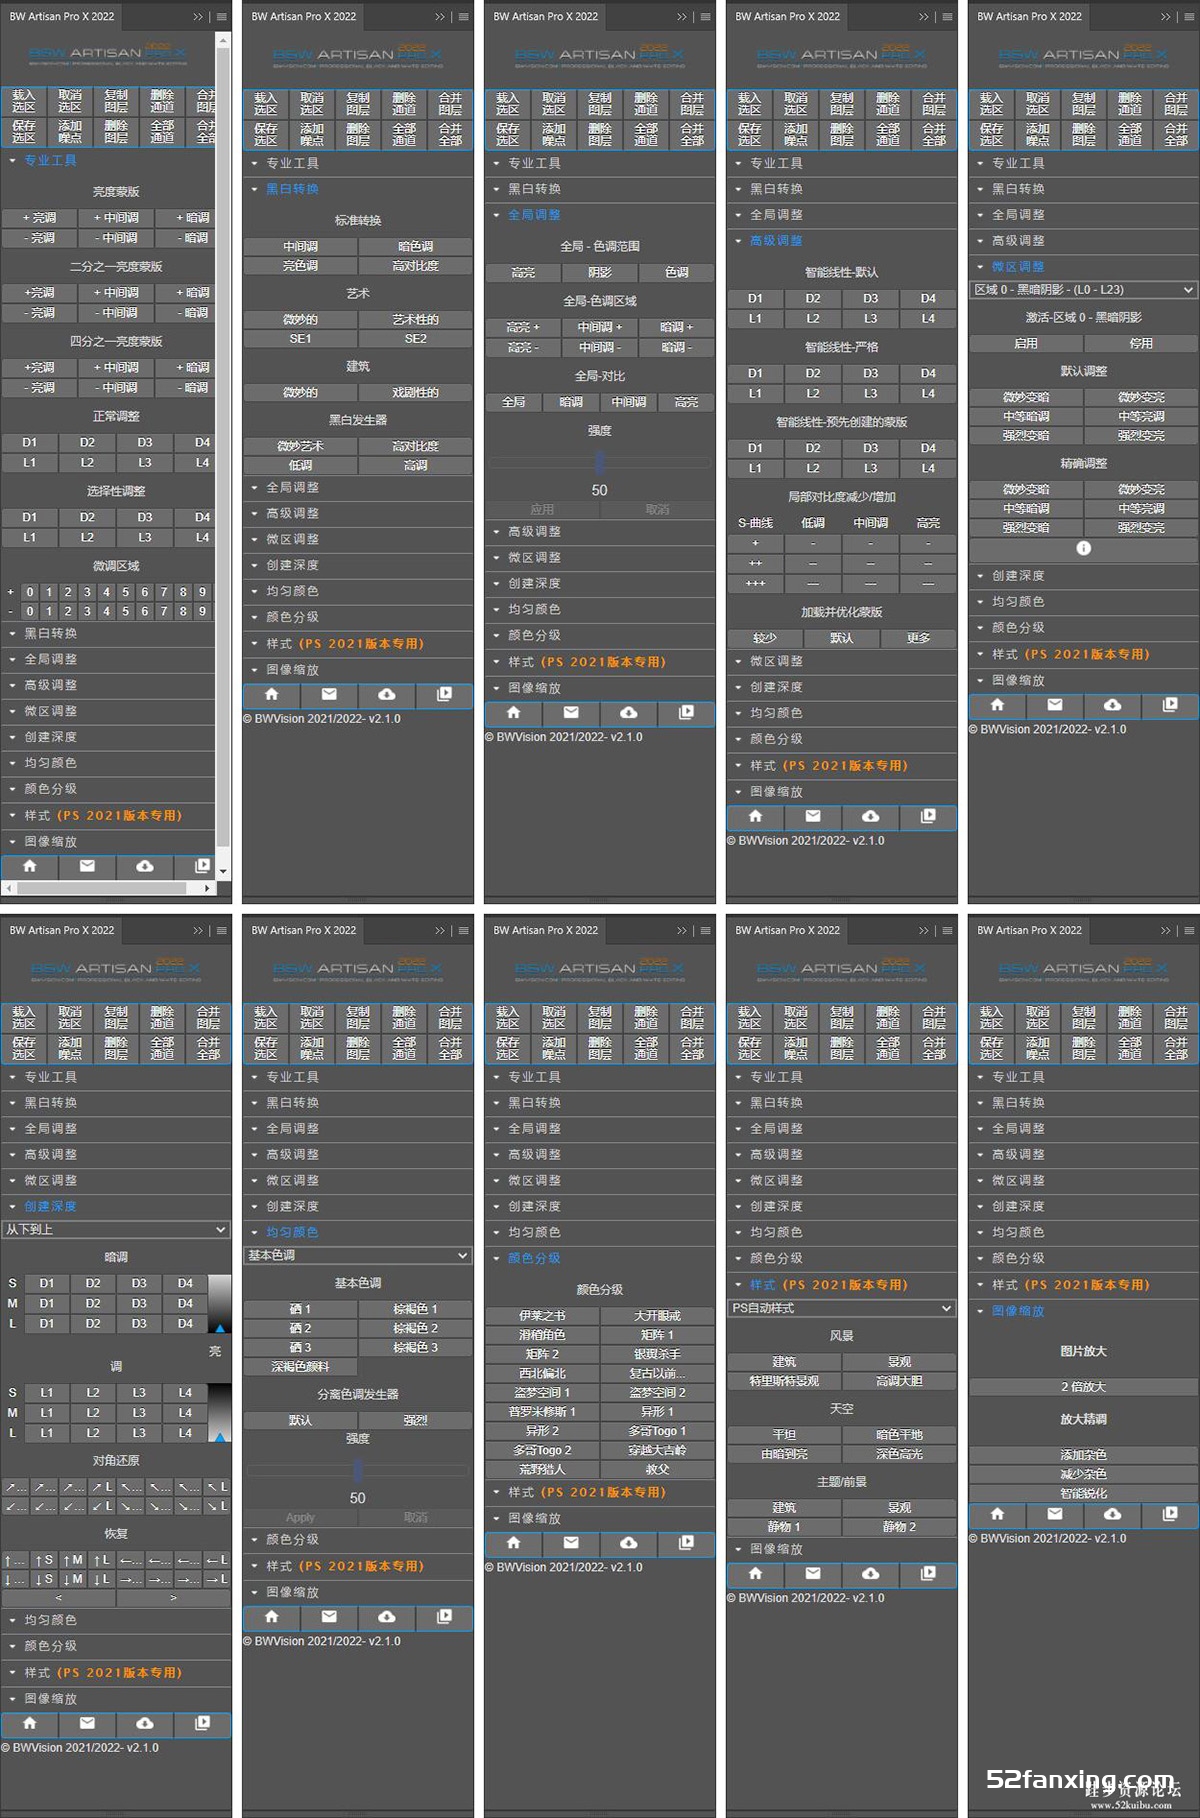This screenshot has width=1200, height=1818.
Task: Click the mail icon in the open-高级调整 panel
Action: click(x=813, y=816)
